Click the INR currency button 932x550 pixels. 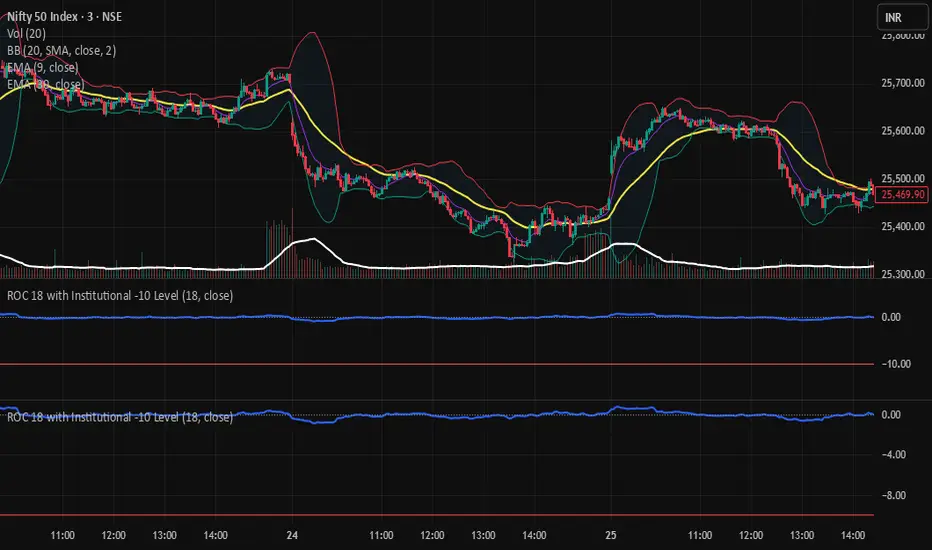click(x=901, y=17)
